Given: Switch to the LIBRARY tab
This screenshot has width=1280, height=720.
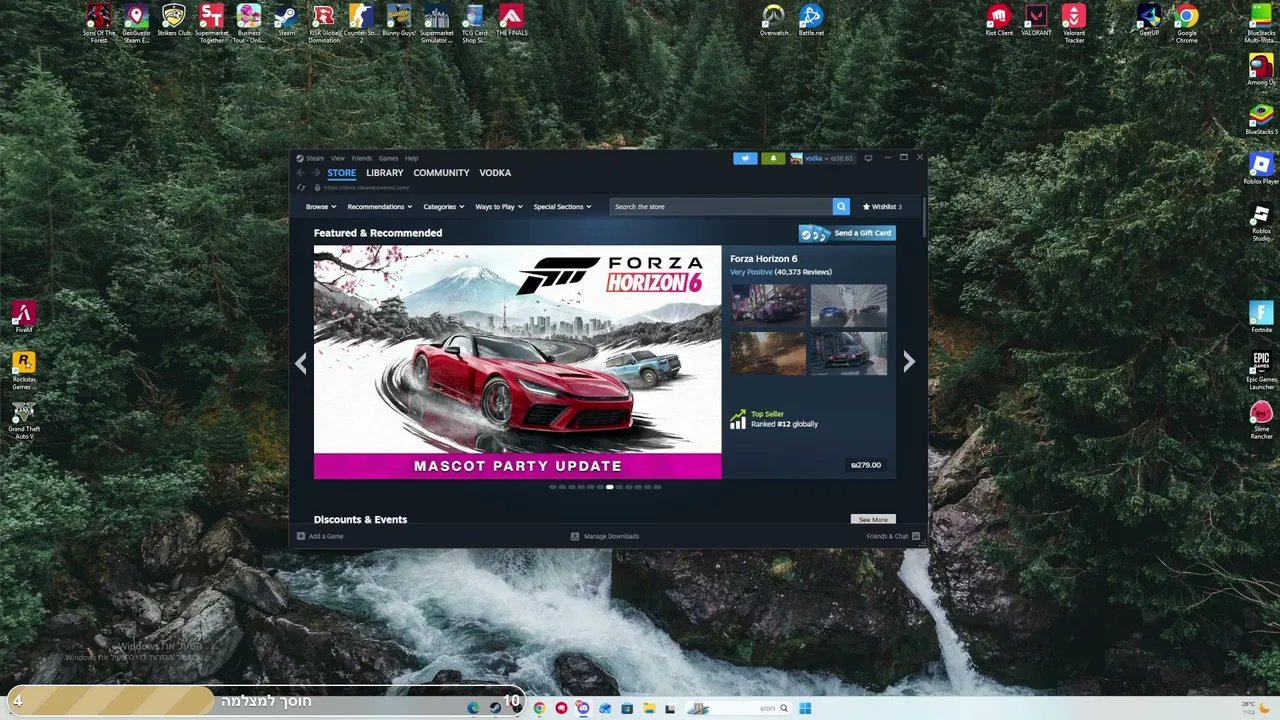Looking at the screenshot, I should pos(385,173).
